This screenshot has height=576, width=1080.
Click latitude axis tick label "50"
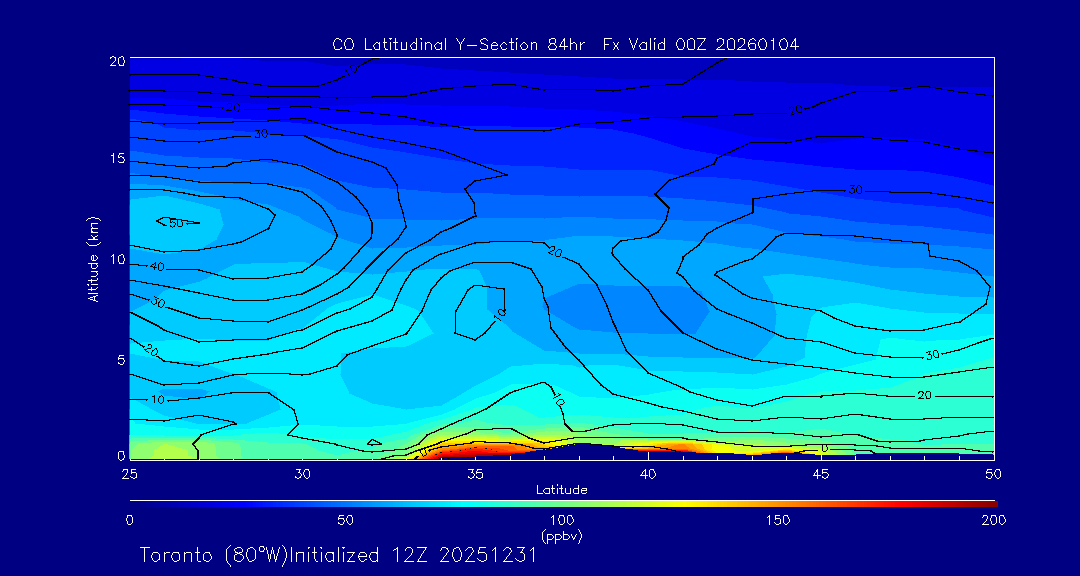[x=993, y=473]
